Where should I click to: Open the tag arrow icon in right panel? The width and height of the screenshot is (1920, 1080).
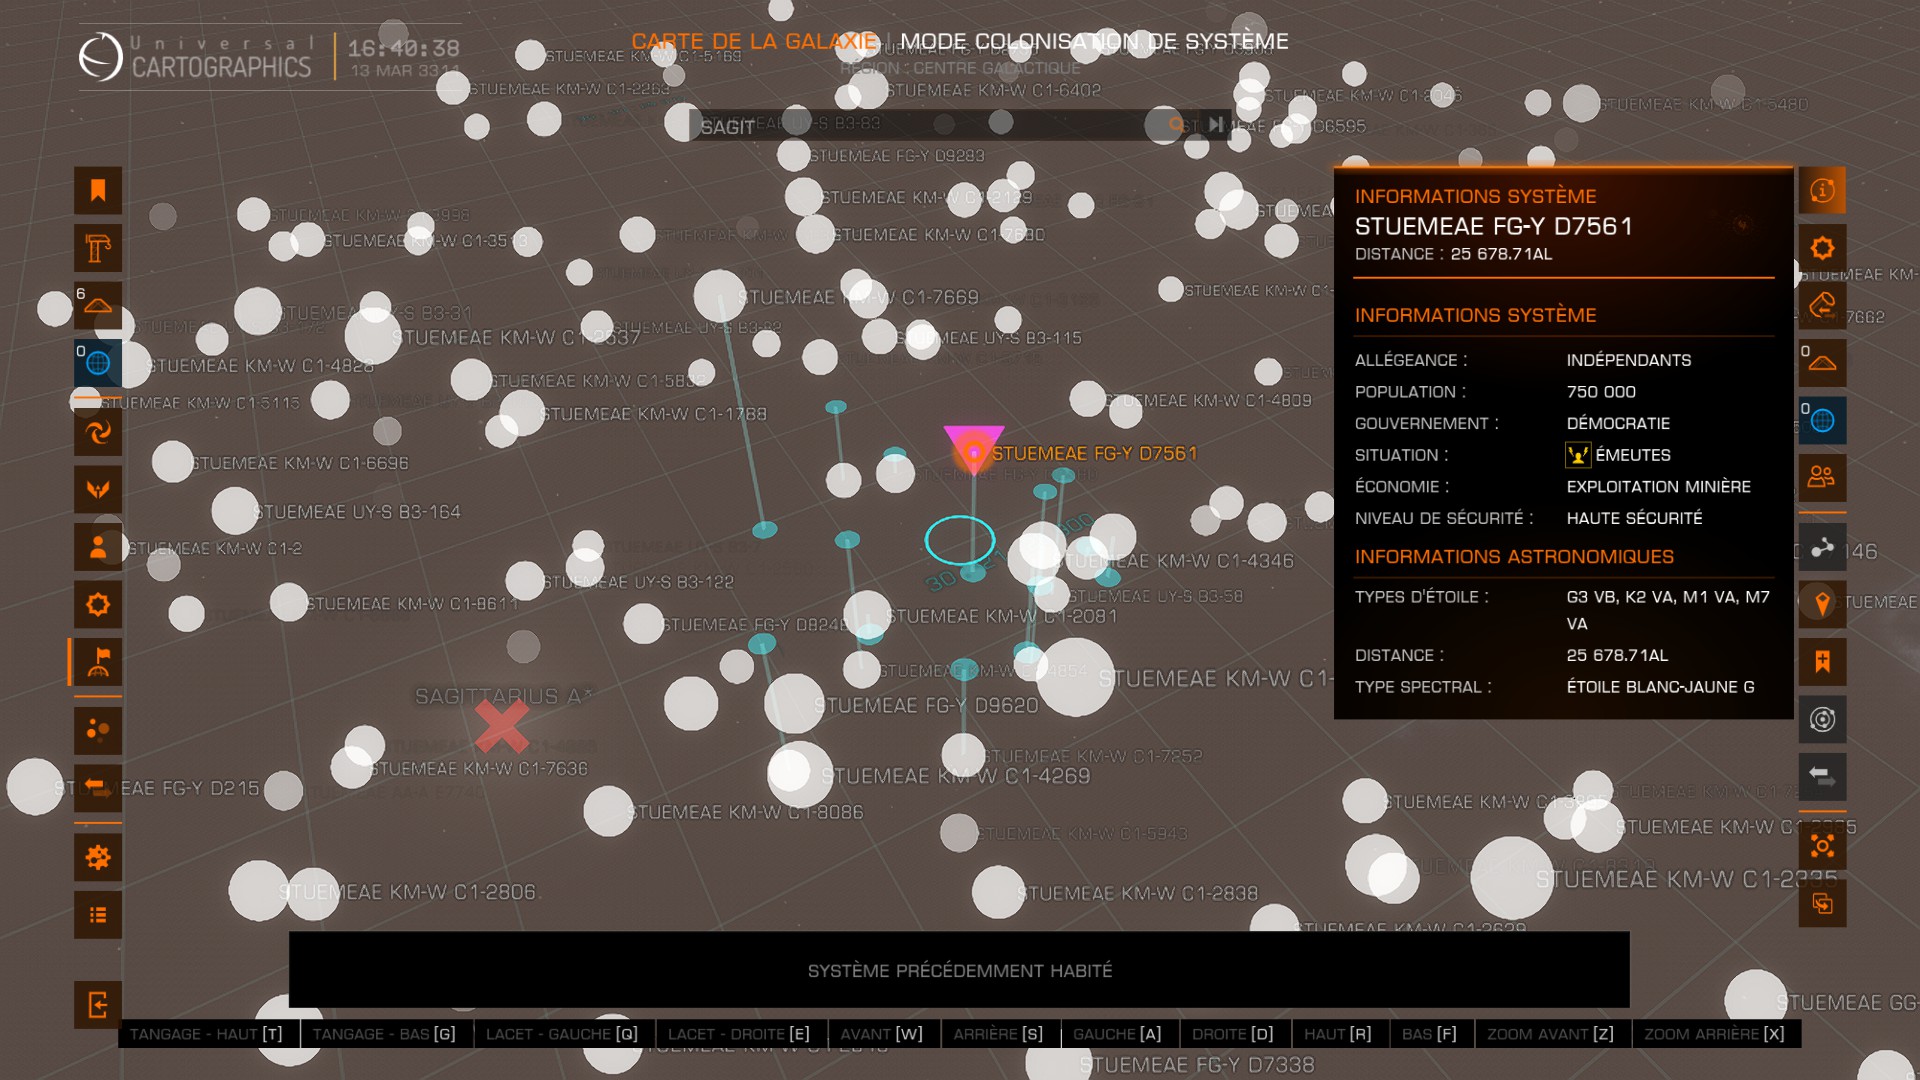click(x=1822, y=305)
